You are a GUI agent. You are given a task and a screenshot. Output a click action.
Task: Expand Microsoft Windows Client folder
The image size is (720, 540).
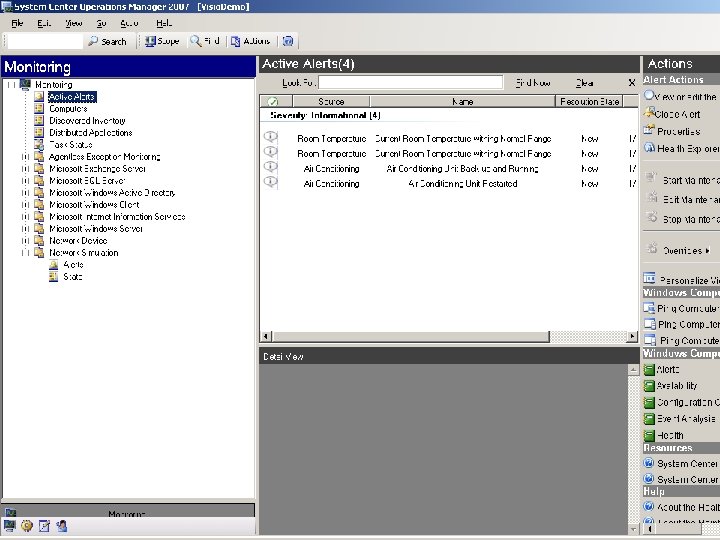click(25, 205)
